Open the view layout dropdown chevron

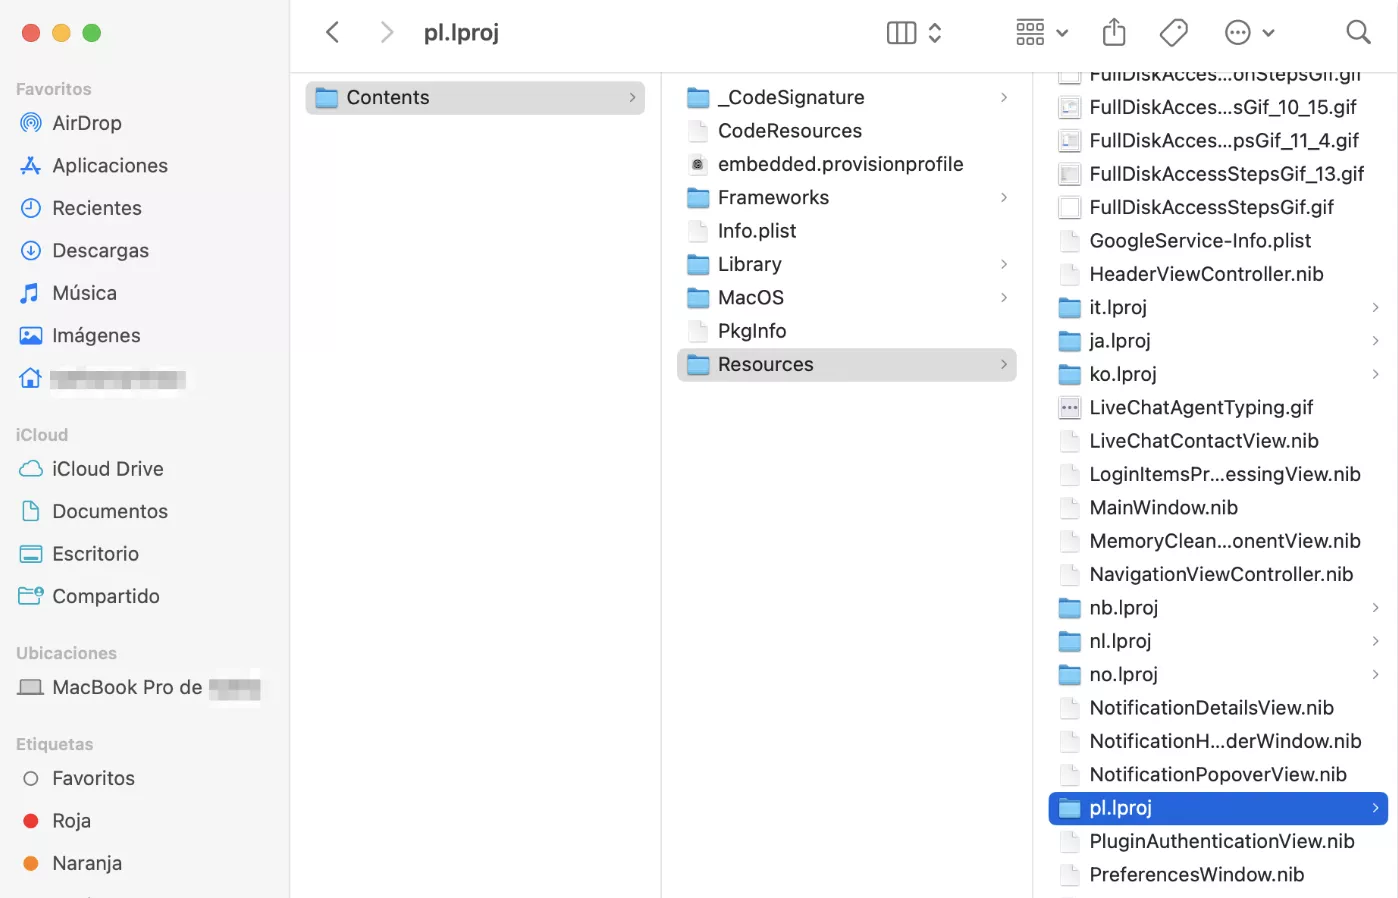pos(934,32)
